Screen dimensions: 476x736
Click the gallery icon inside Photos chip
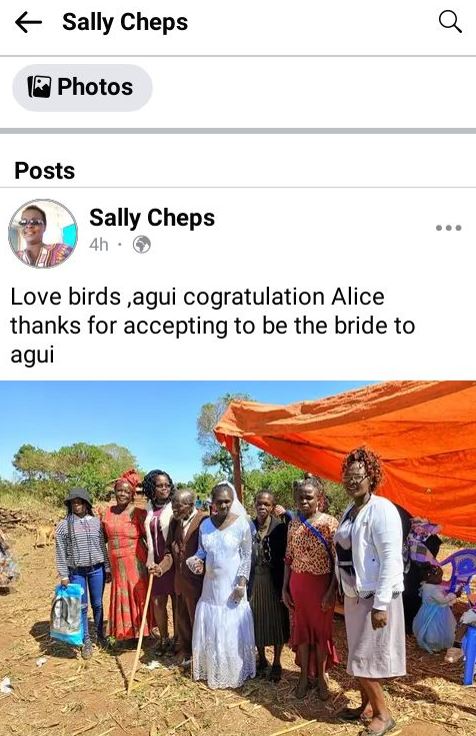[39, 87]
